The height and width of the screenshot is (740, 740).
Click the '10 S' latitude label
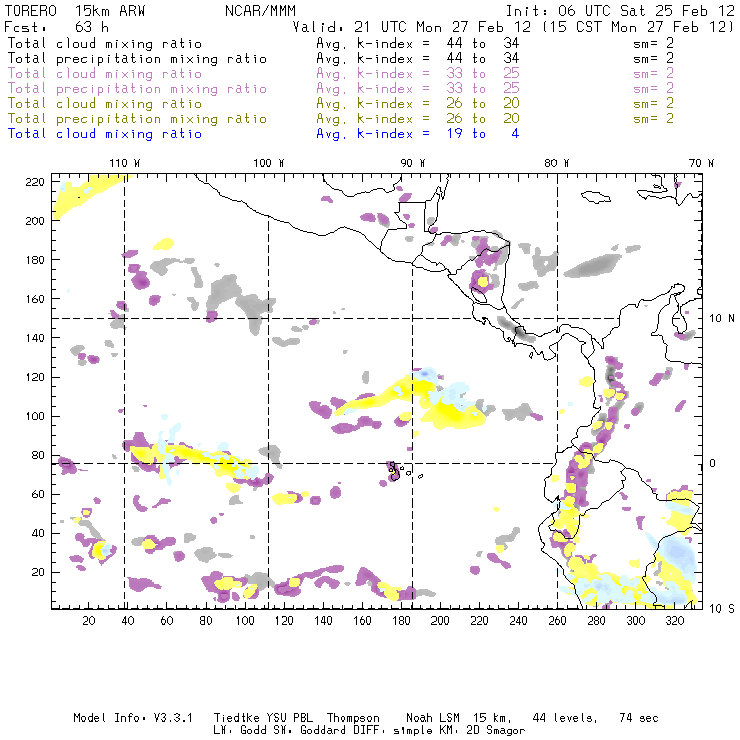click(722, 608)
